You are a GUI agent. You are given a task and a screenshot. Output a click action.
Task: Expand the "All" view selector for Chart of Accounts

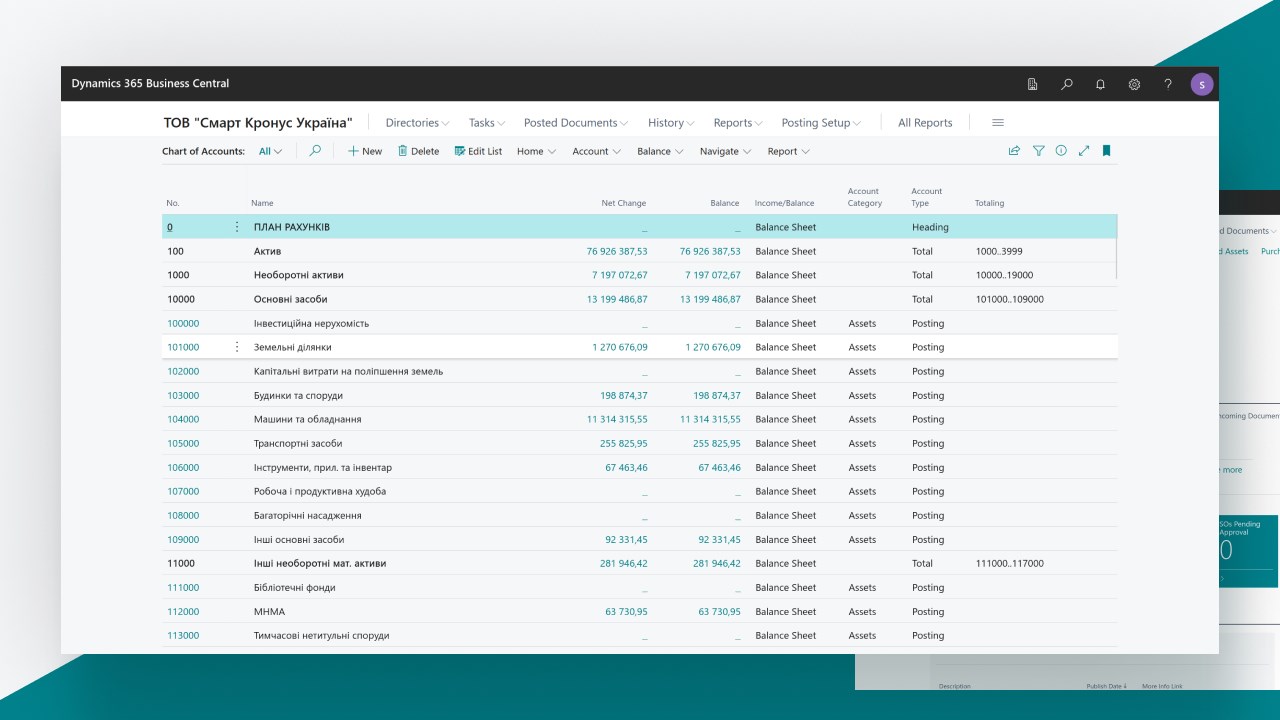coord(270,152)
